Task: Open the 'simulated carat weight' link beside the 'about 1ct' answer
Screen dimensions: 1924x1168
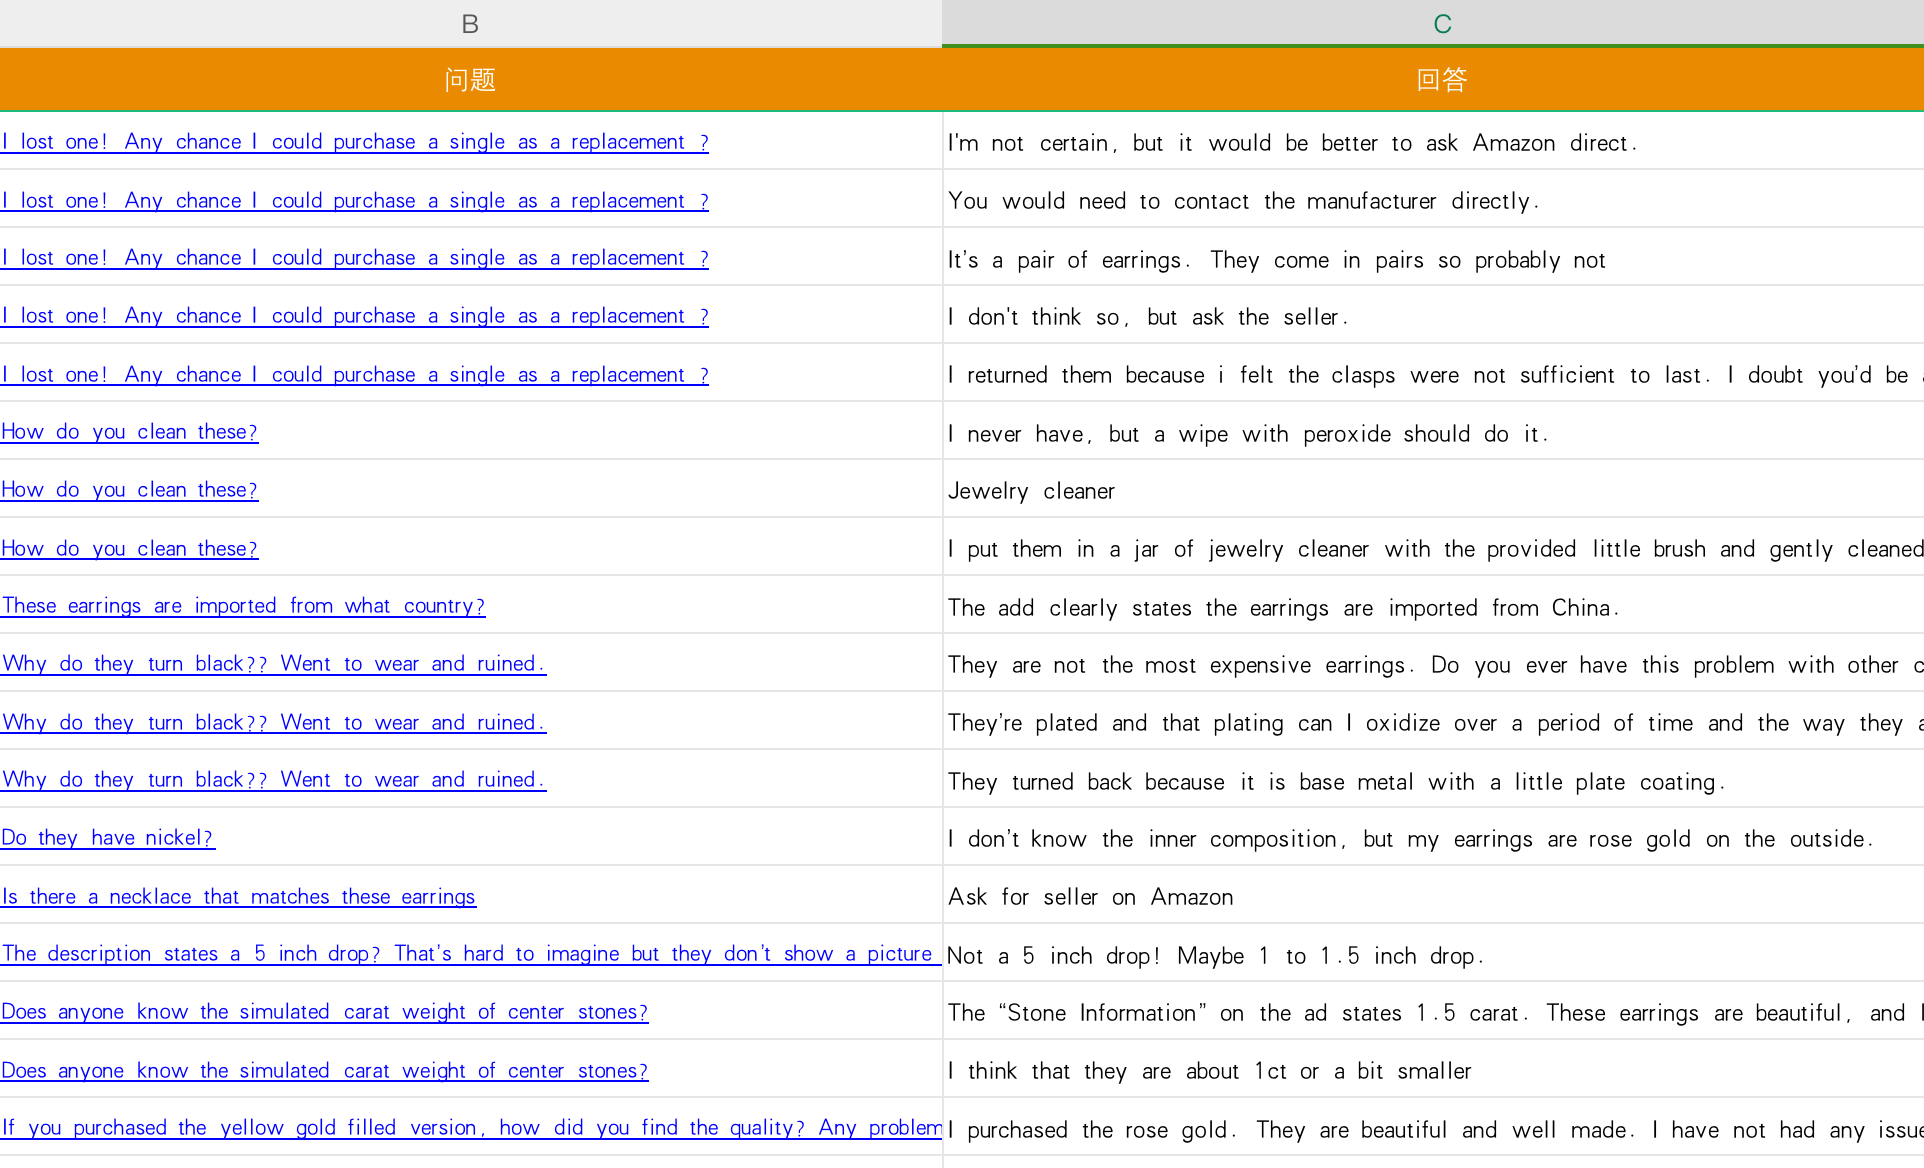Action: point(325,1071)
